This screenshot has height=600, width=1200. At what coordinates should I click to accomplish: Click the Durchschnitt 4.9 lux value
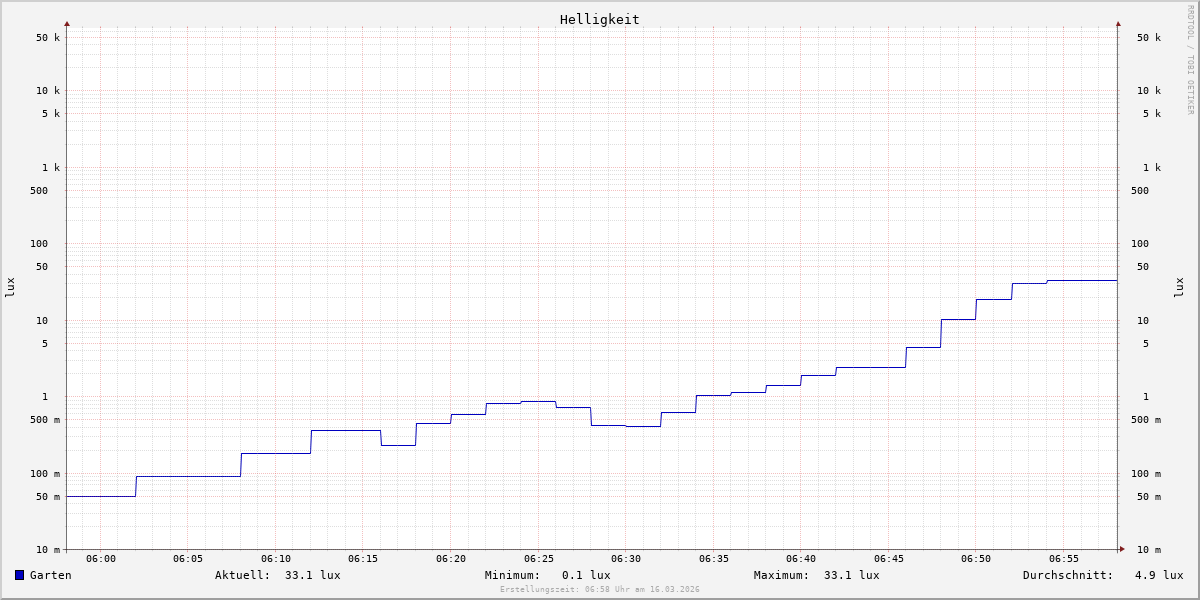(1158, 575)
